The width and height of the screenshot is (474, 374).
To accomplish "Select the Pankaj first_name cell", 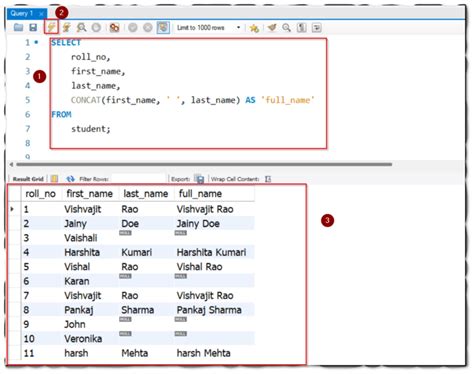I will (90, 310).
